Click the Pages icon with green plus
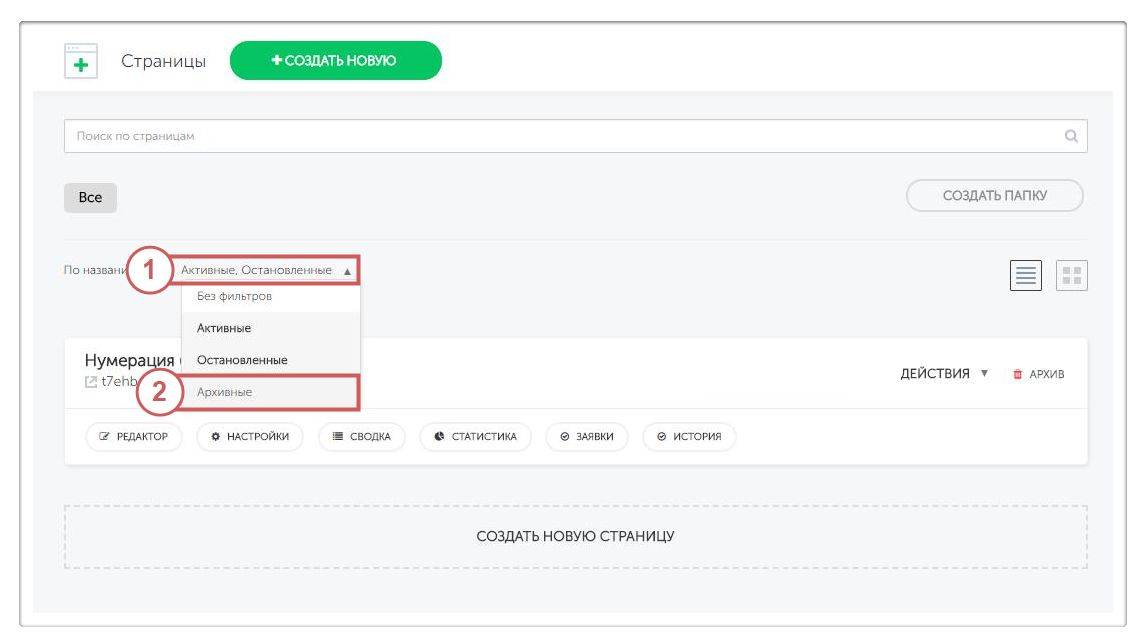This screenshot has height=641, width=1145. click(x=80, y=61)
